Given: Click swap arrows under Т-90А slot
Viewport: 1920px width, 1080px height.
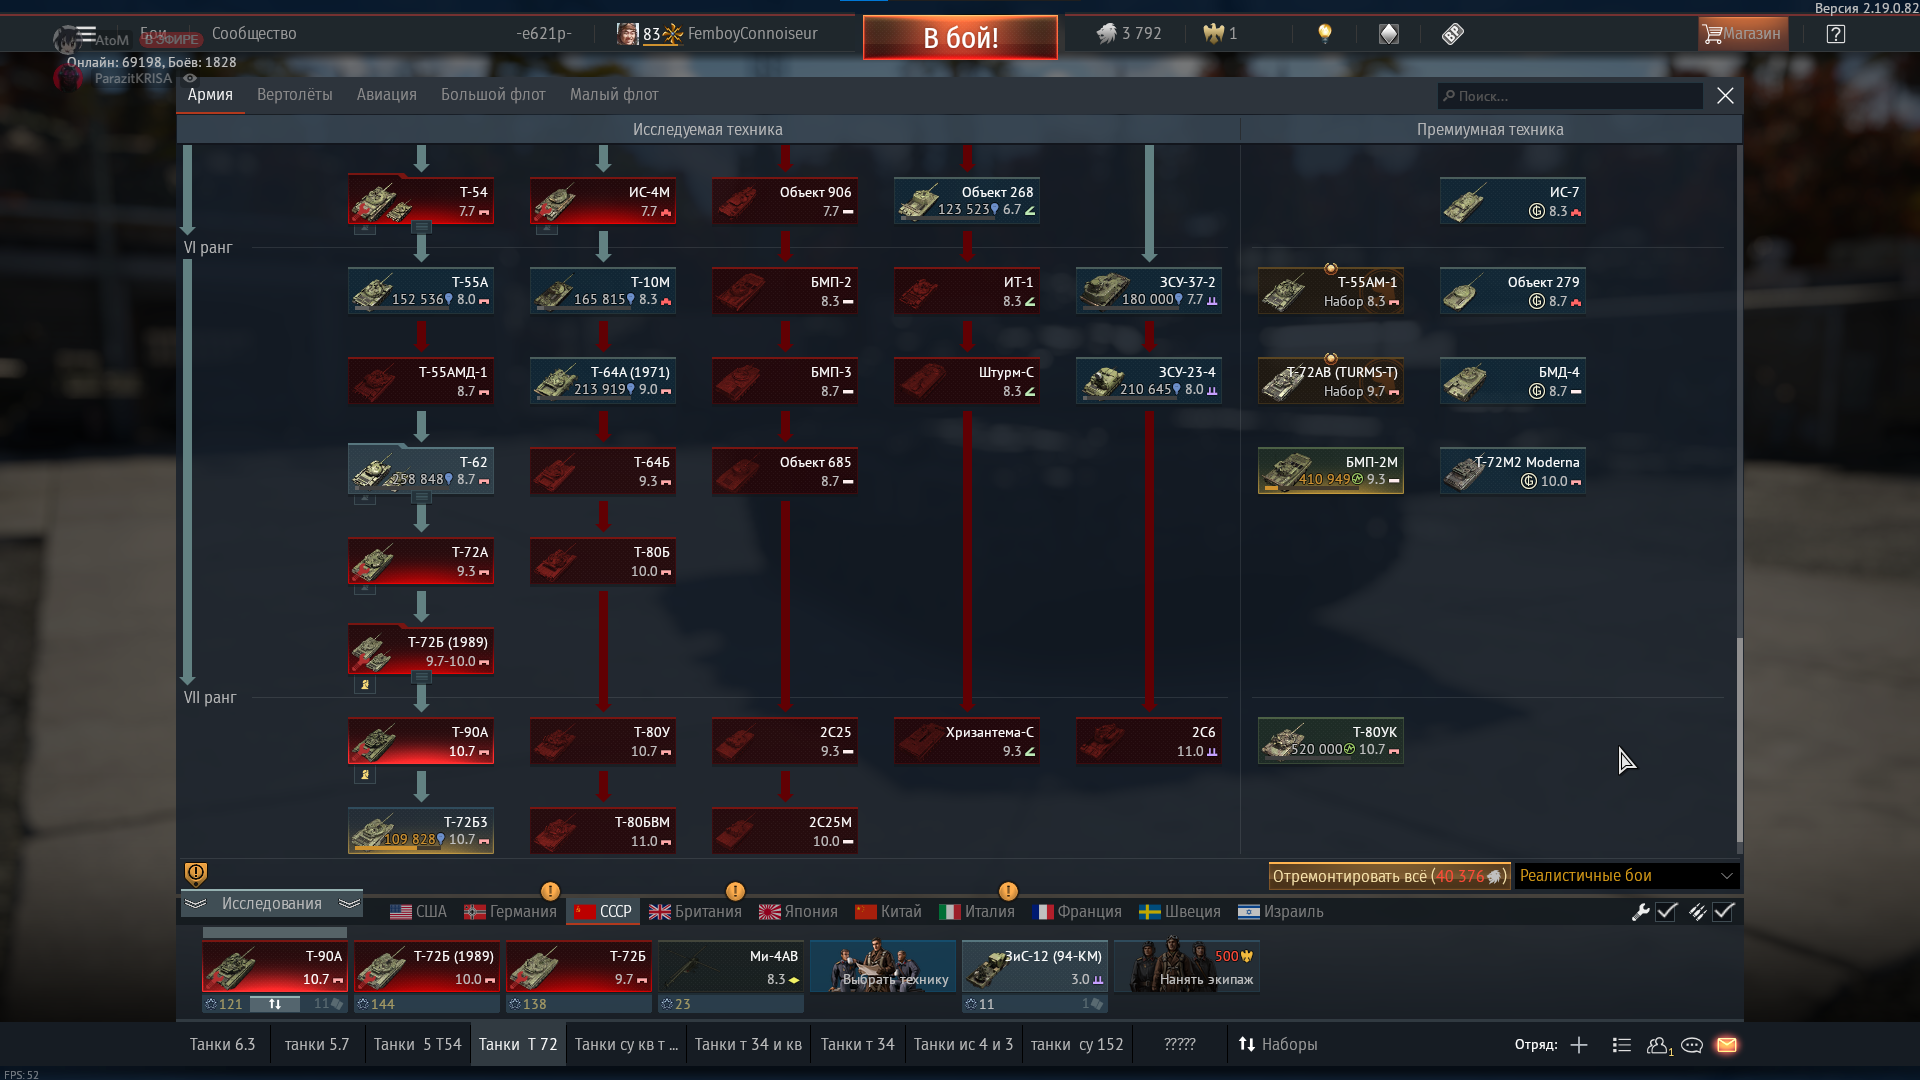Looking at the screenshot, I should pyautogui.click(x=274, y=1004).
